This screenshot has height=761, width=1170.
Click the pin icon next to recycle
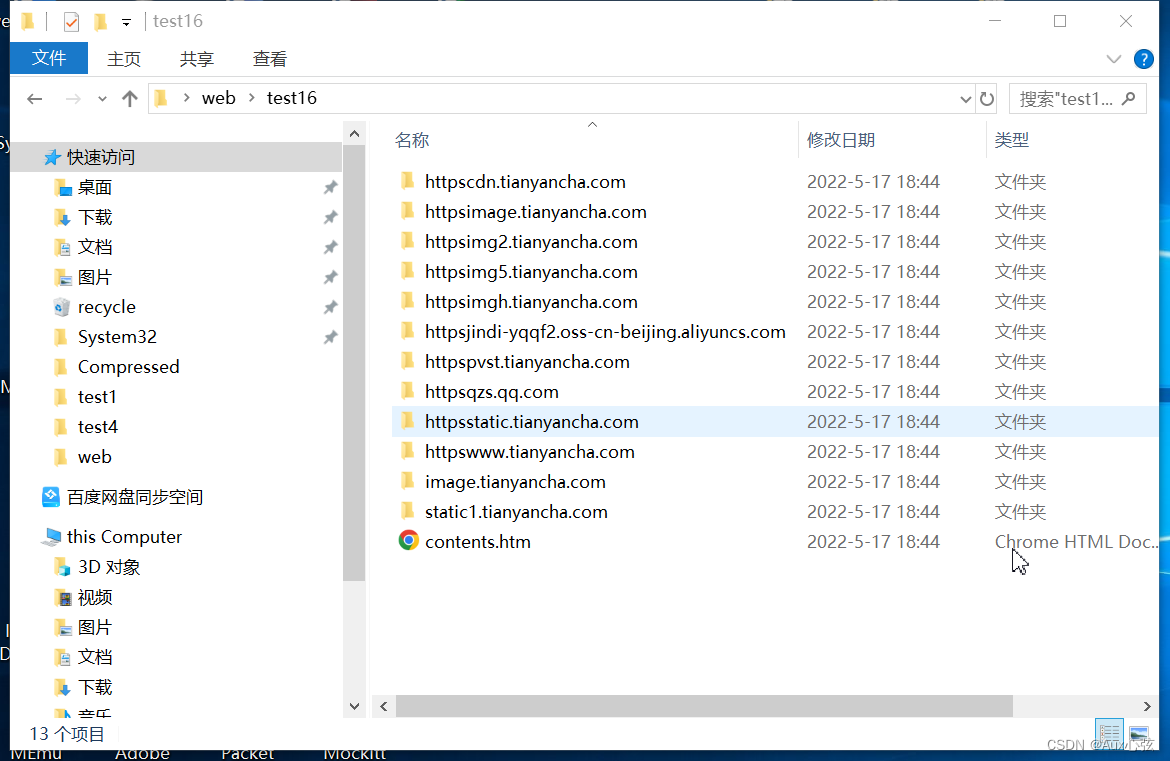(x=330, y=307)
